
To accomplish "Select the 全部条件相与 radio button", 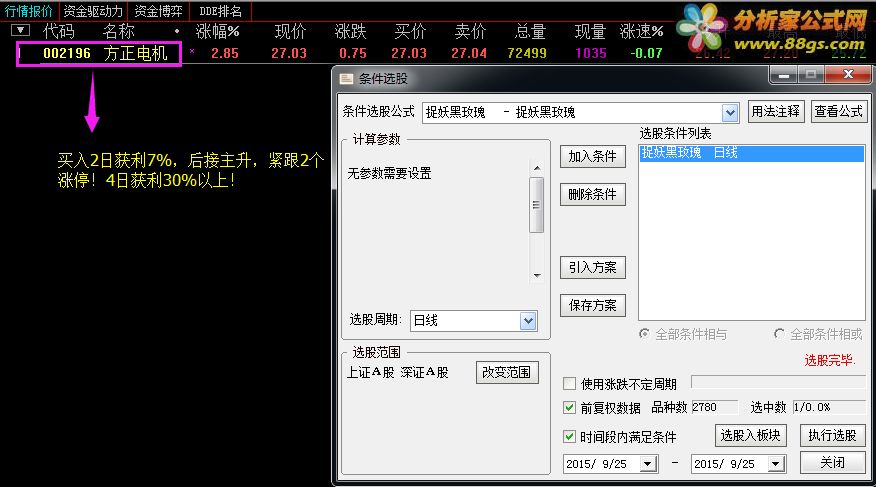I will 644,334.
